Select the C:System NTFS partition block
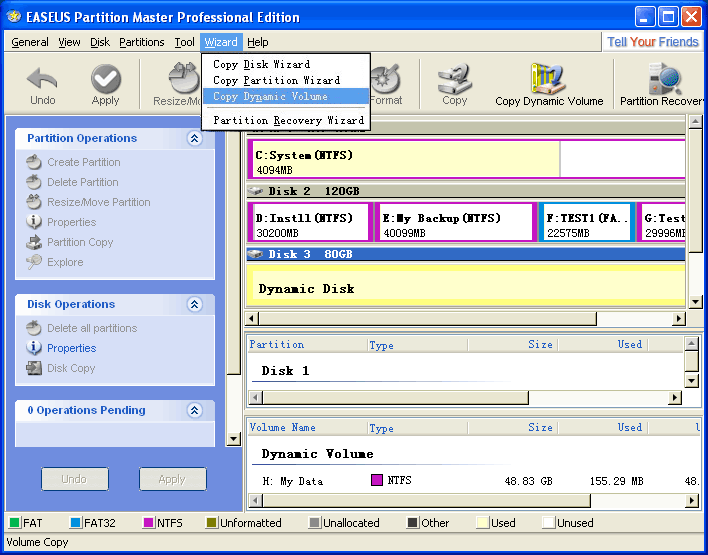This screenshot has height=555, width=708. point(466,159)
